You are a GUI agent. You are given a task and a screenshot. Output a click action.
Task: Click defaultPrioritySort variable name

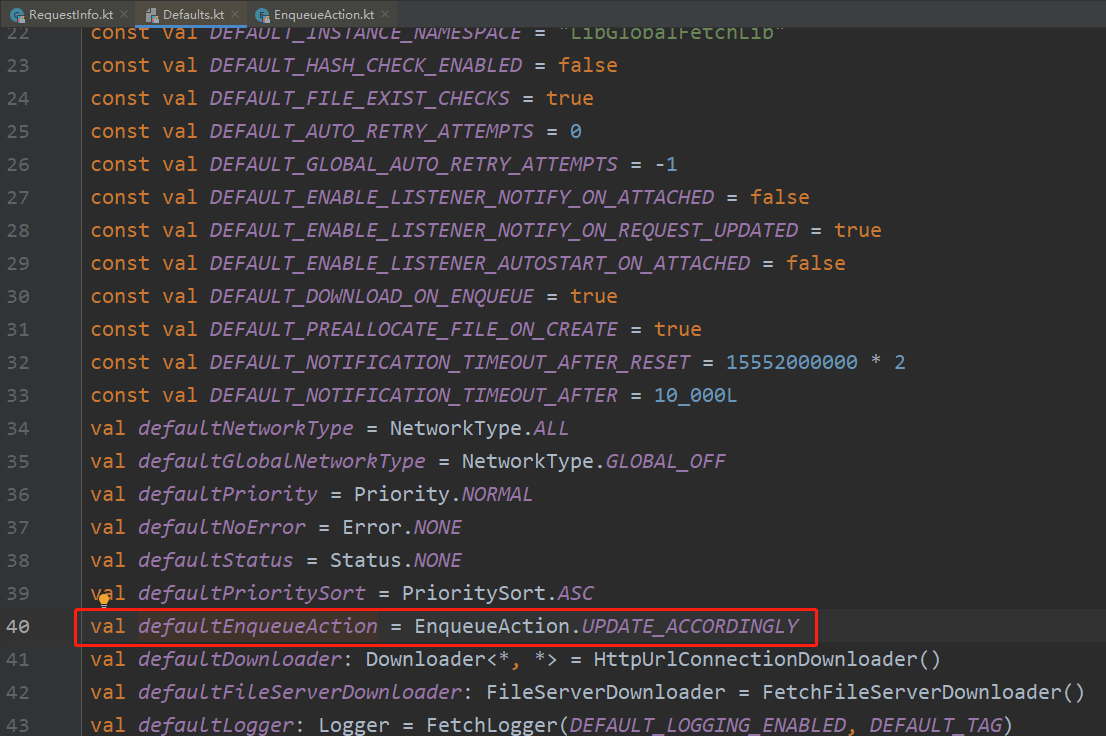[x=252, y=593]
